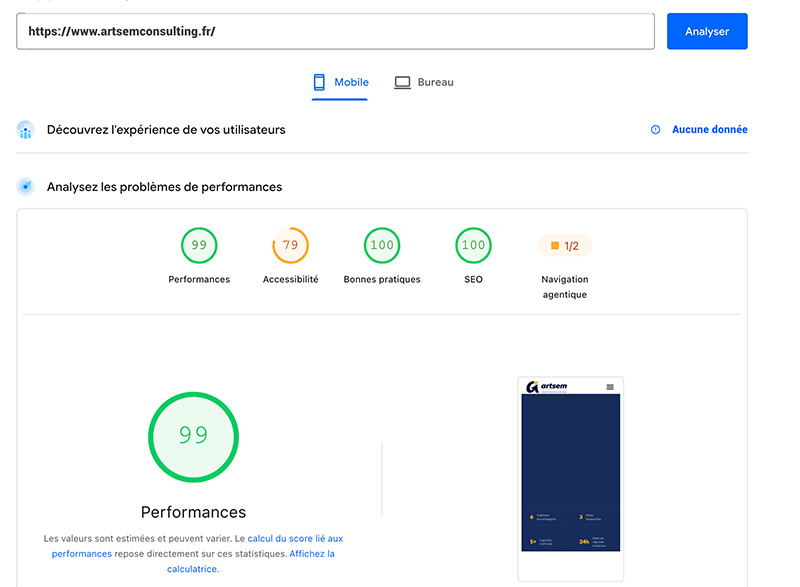This screenshot has width=800, height=587.
Task: Click the user experience section icon
Action: [26, 130]
